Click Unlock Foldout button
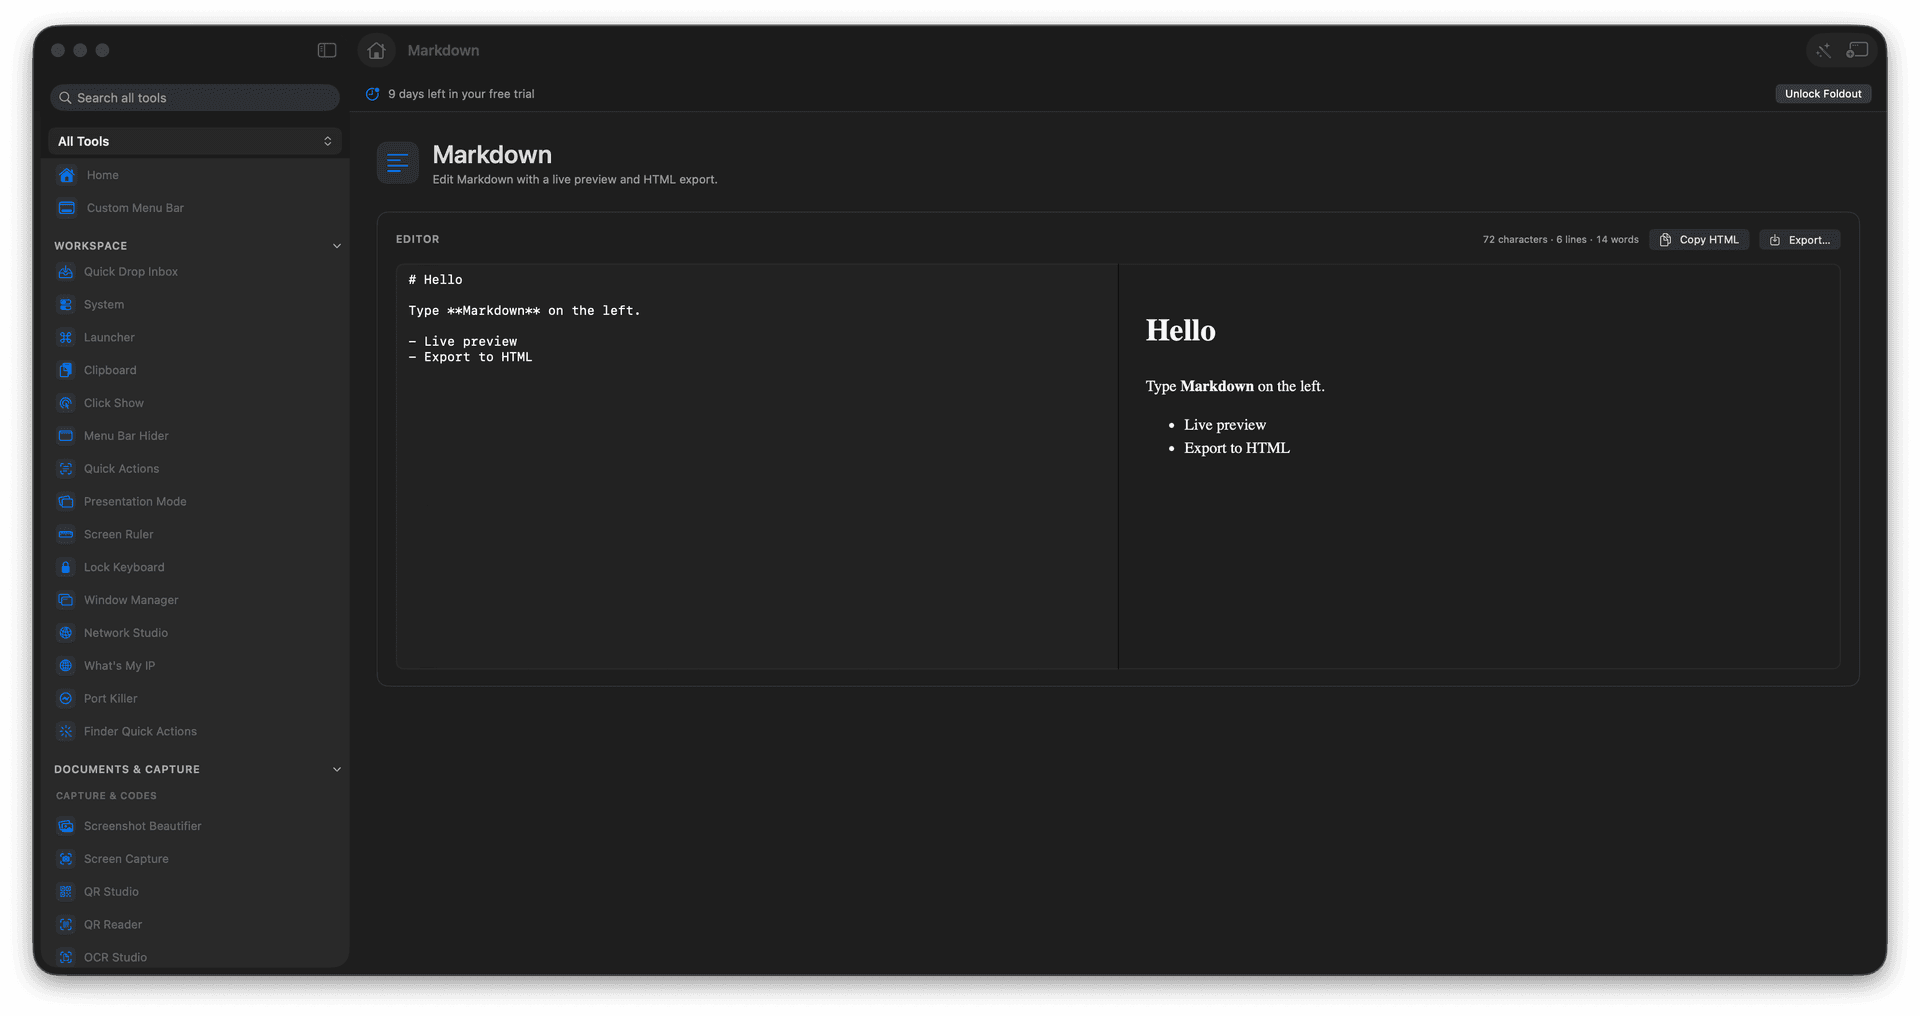Viewport: 1920px width, 1016px height. pyautogui.click(x=1823, y=94)
